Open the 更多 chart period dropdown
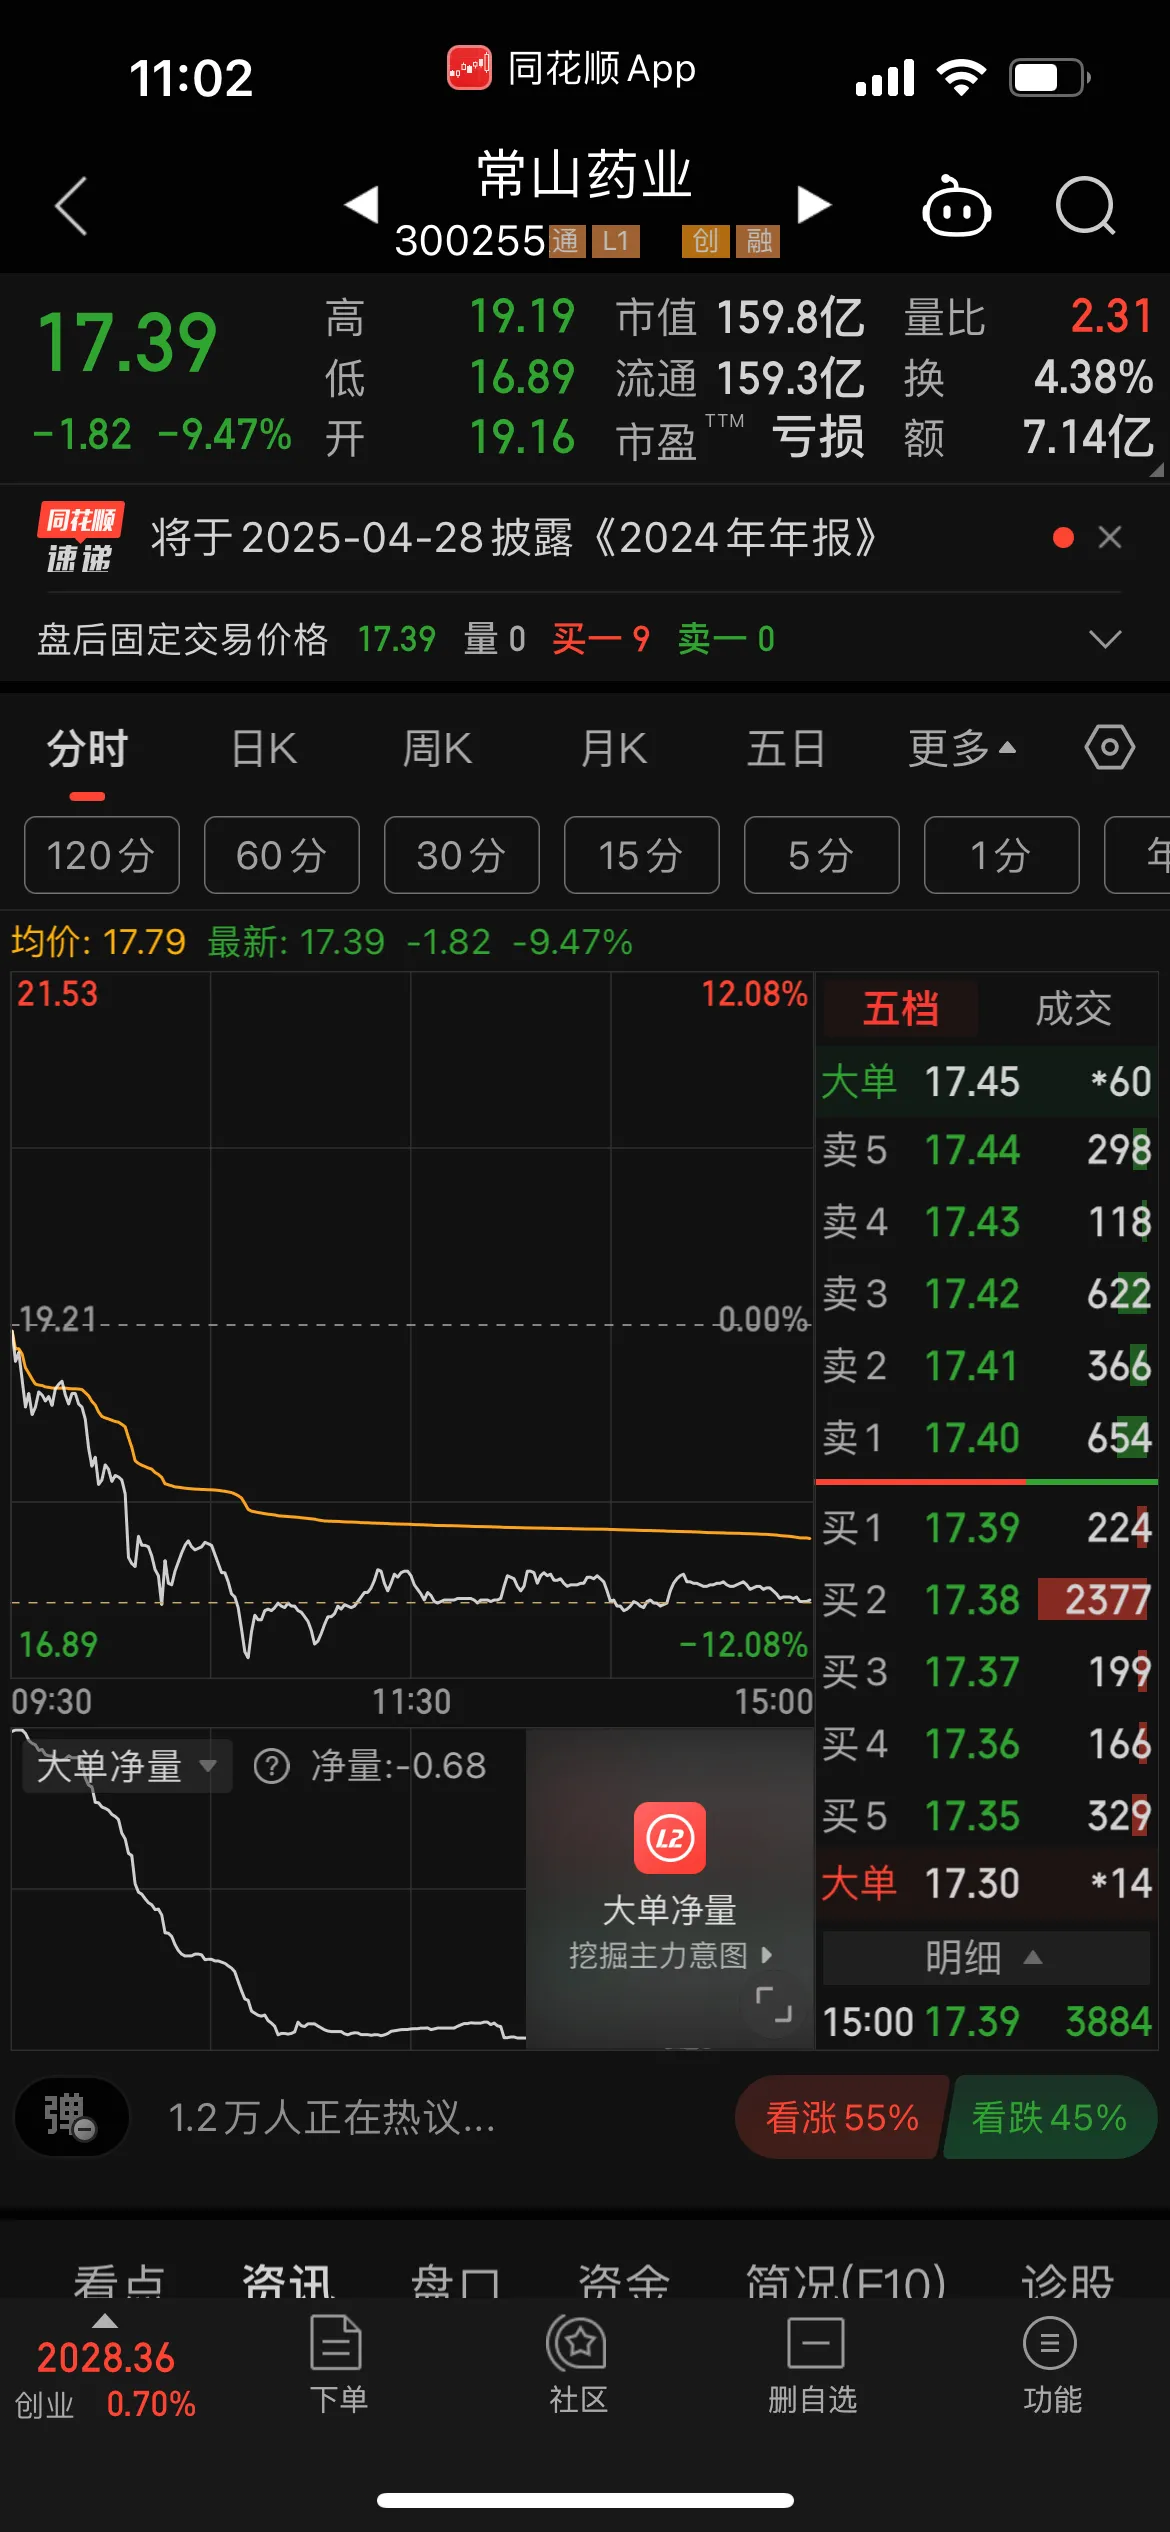The width and height of the screenshot is (1170, 2532). [962, 749]
